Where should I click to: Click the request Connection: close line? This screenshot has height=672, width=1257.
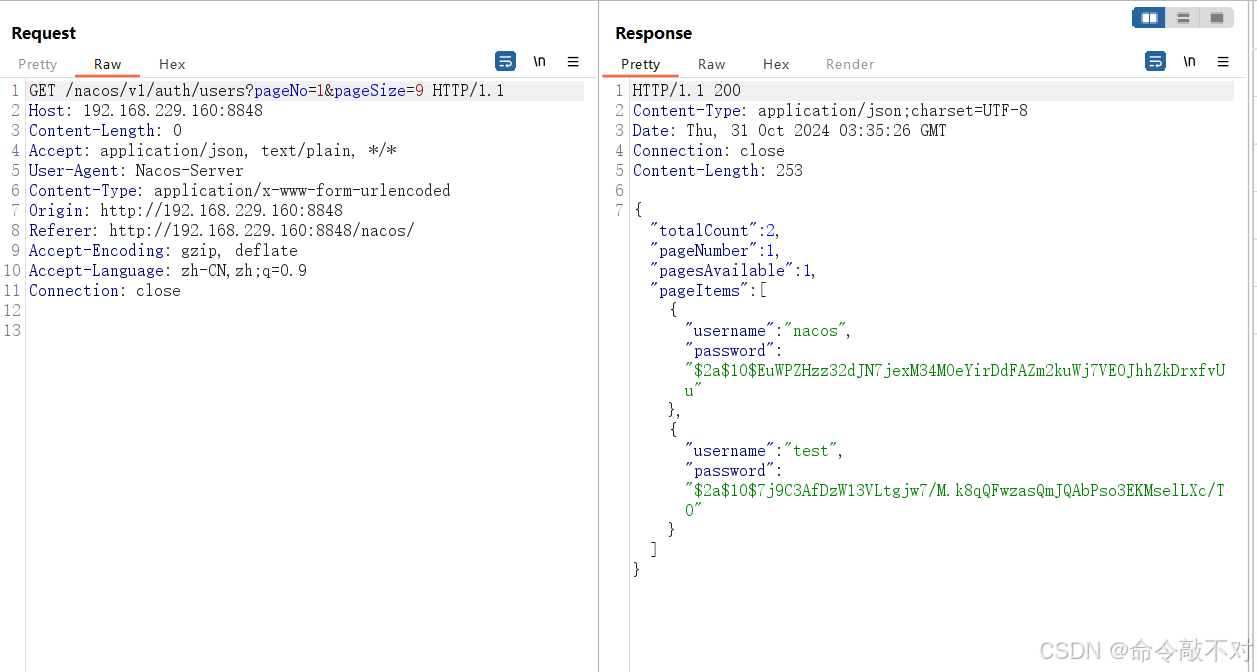pos(105,291)
